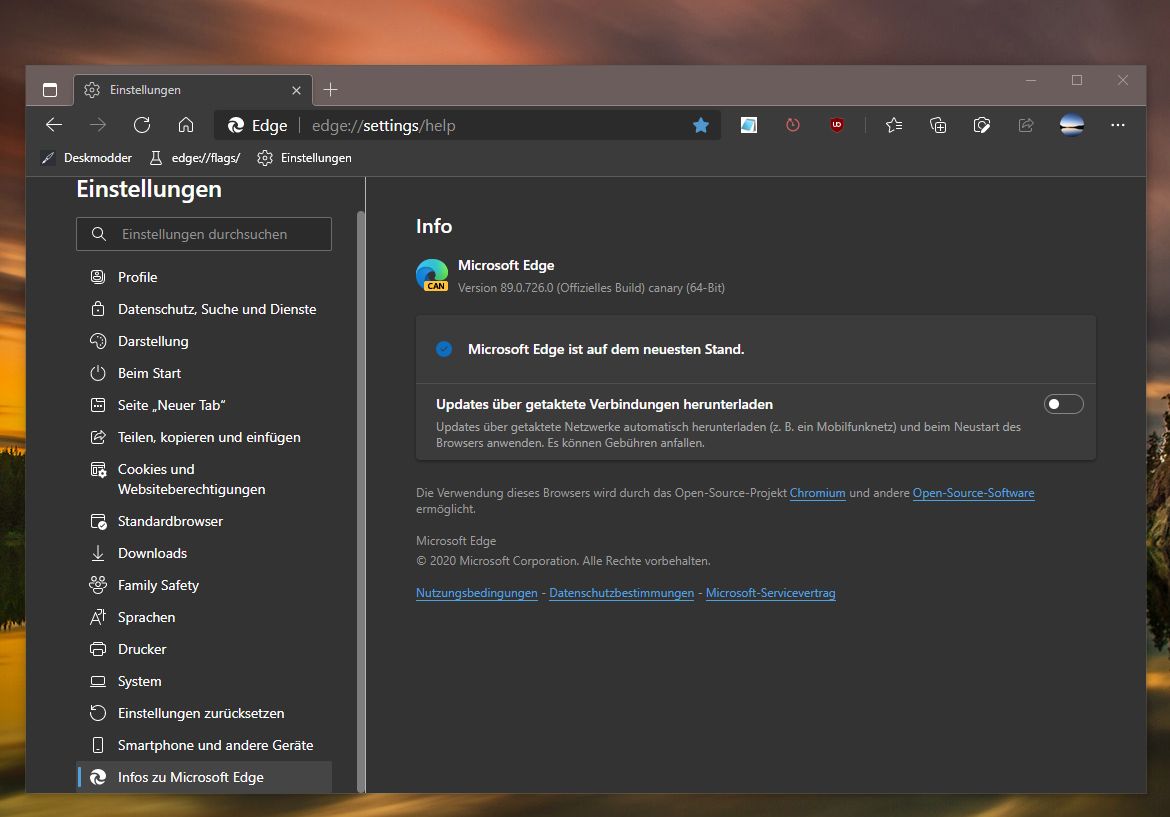This screenshot has width=1170, height=817.
Task: Open Drucker settings section
Action: pyautogui.click(x=204, y=650)
